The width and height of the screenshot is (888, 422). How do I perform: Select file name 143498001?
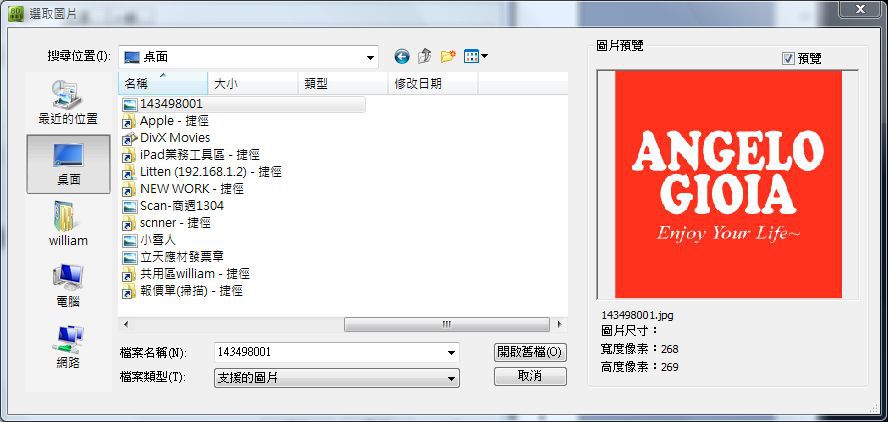[171, 104]
